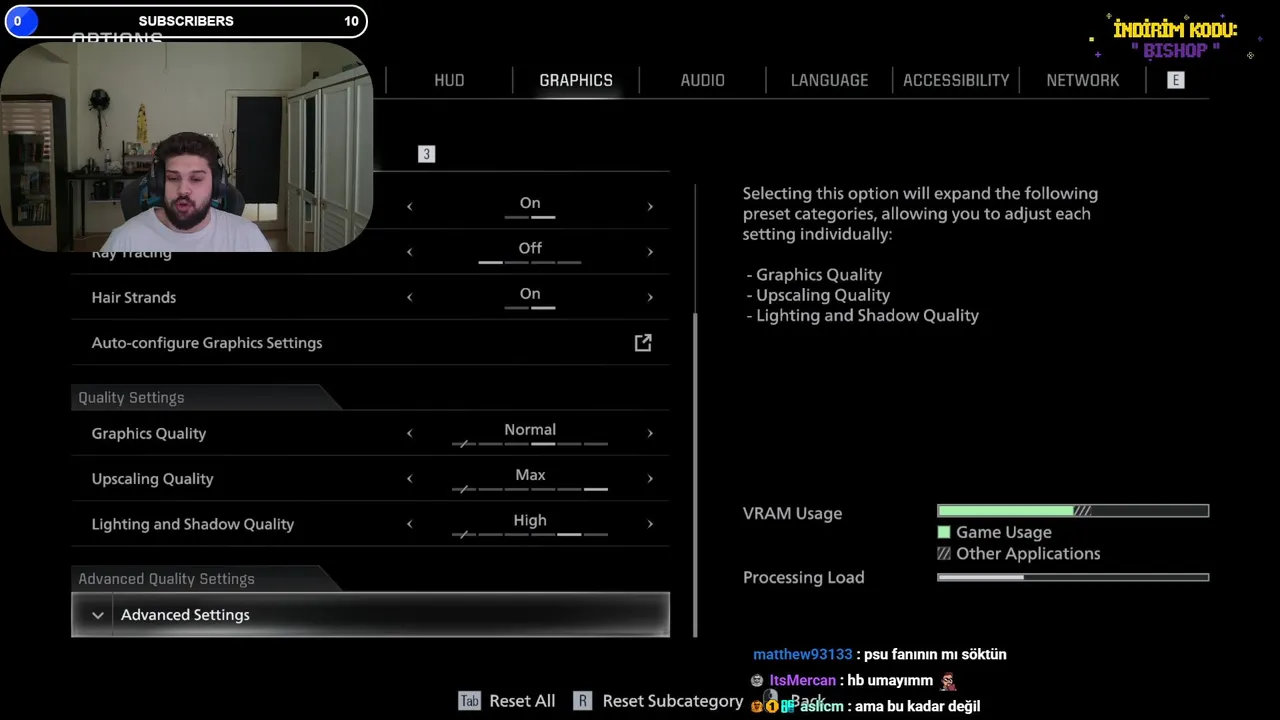
Task: Toggle Ray Tracing Off value
Action: coord(530,248)
